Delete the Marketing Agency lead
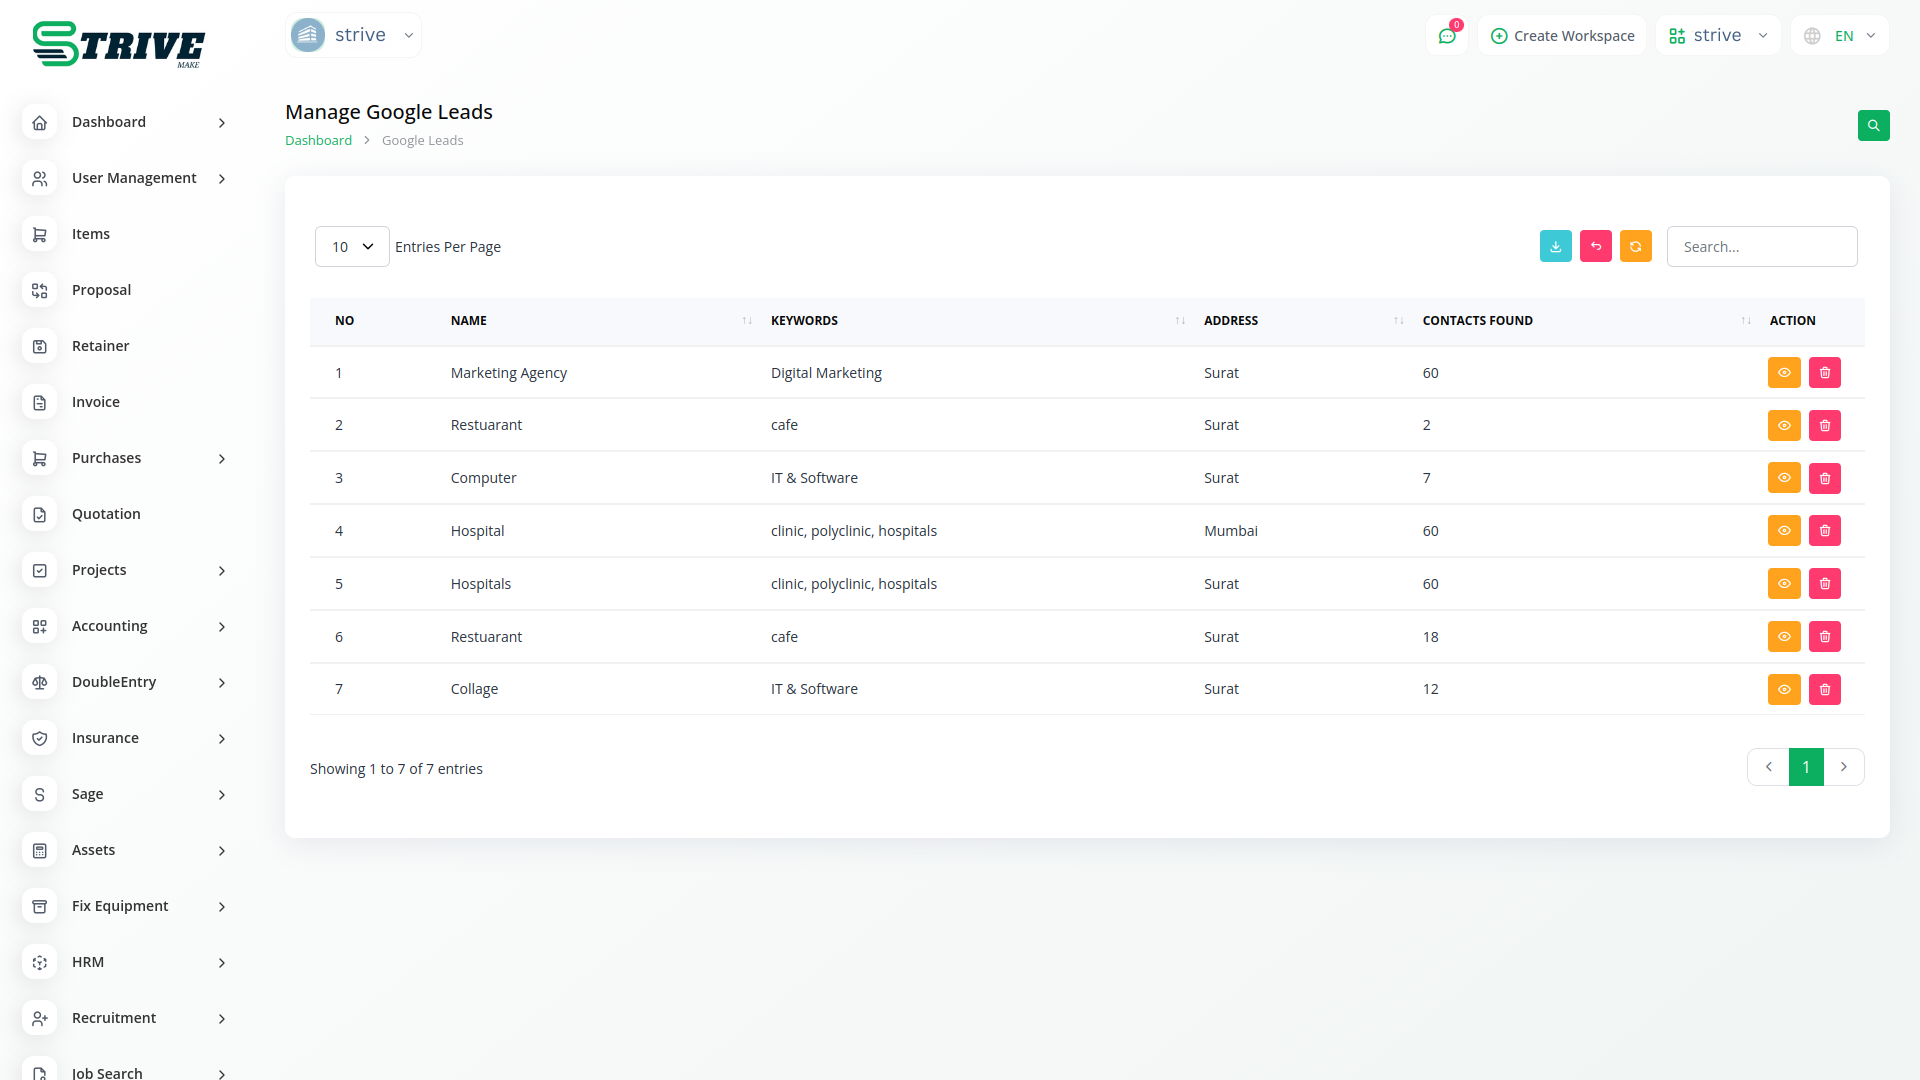 point(1824,373)
